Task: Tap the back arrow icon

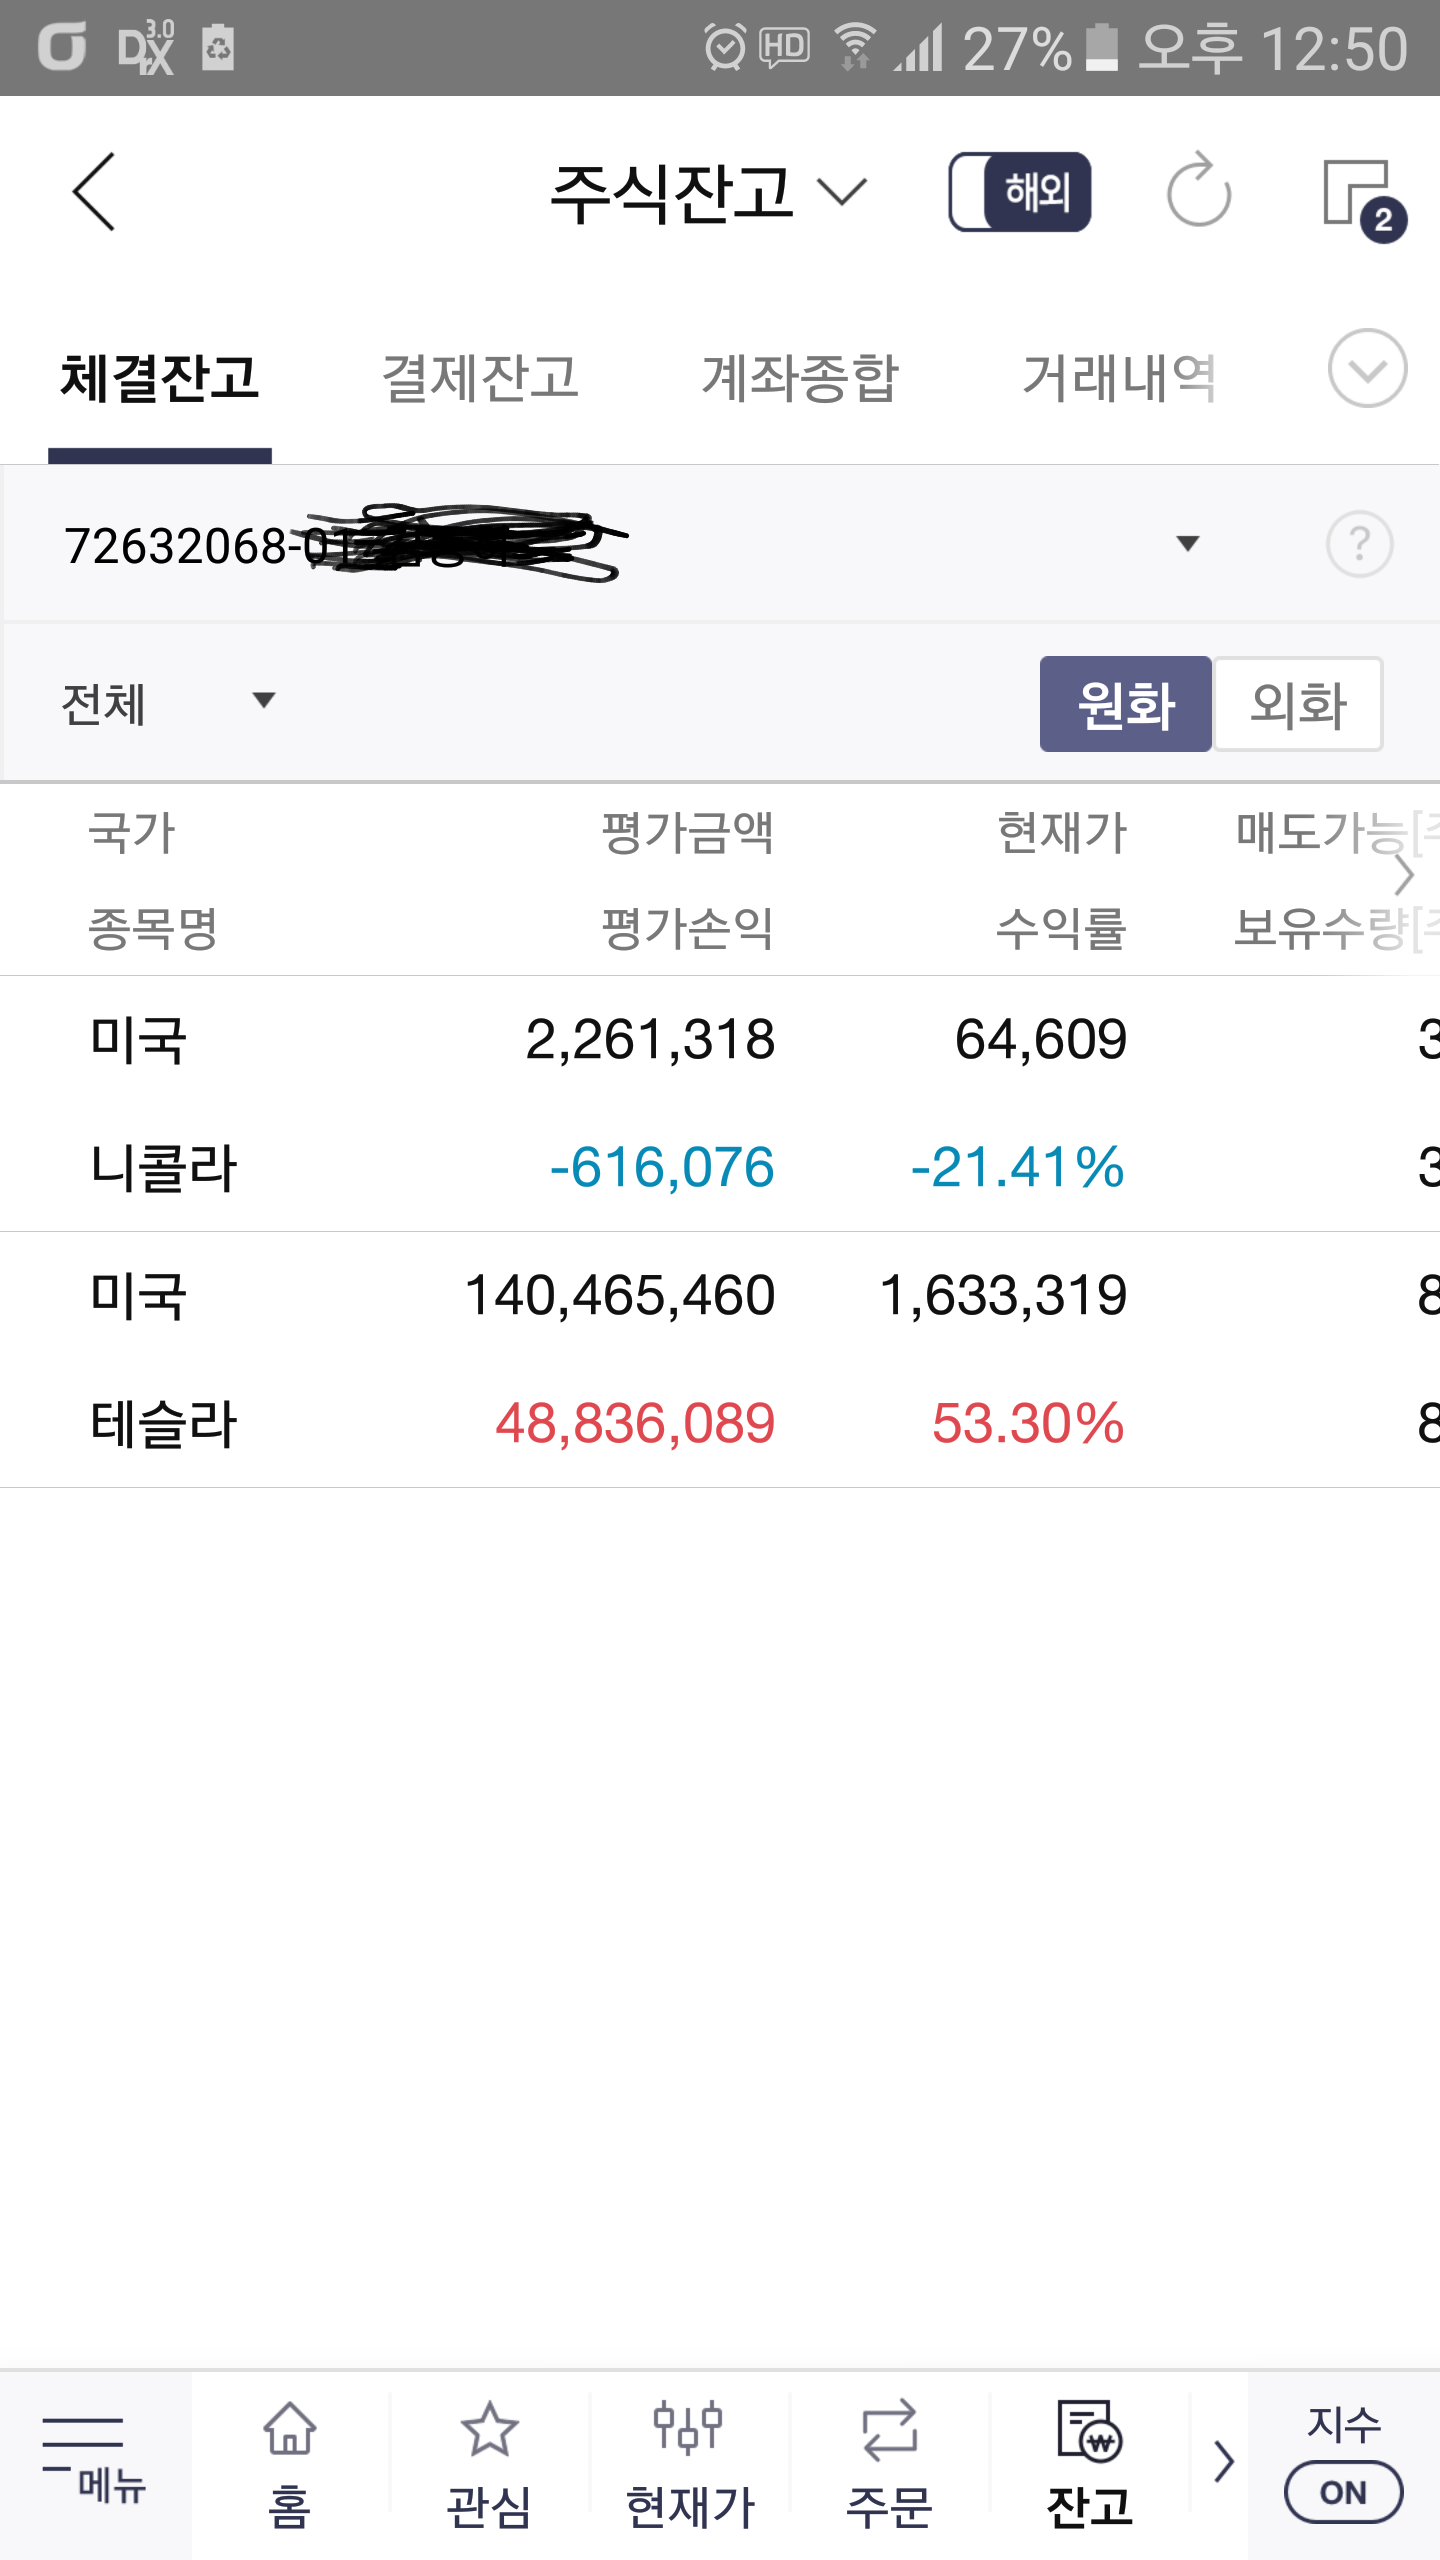Action: pos(94,192)
